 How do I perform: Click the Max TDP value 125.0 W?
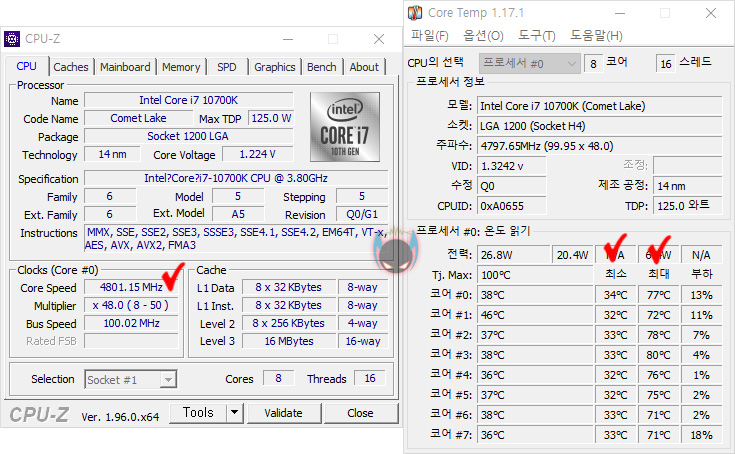click(271, 118)
